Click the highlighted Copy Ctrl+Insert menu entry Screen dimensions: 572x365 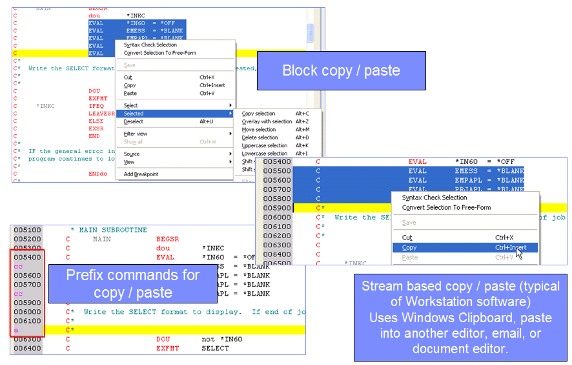[465, 248]
